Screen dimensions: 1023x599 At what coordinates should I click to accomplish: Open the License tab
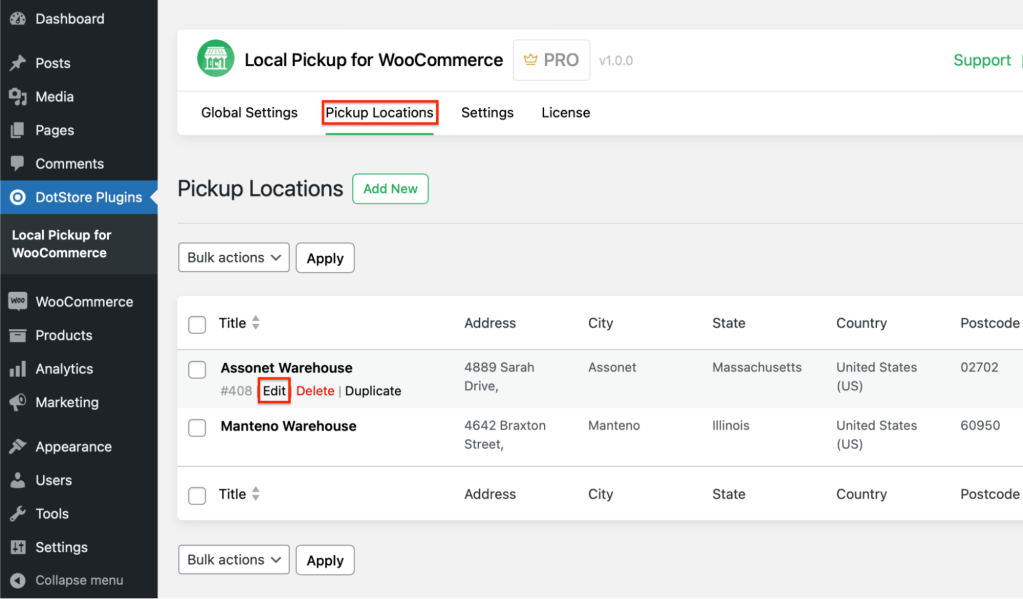coord(566,112)
